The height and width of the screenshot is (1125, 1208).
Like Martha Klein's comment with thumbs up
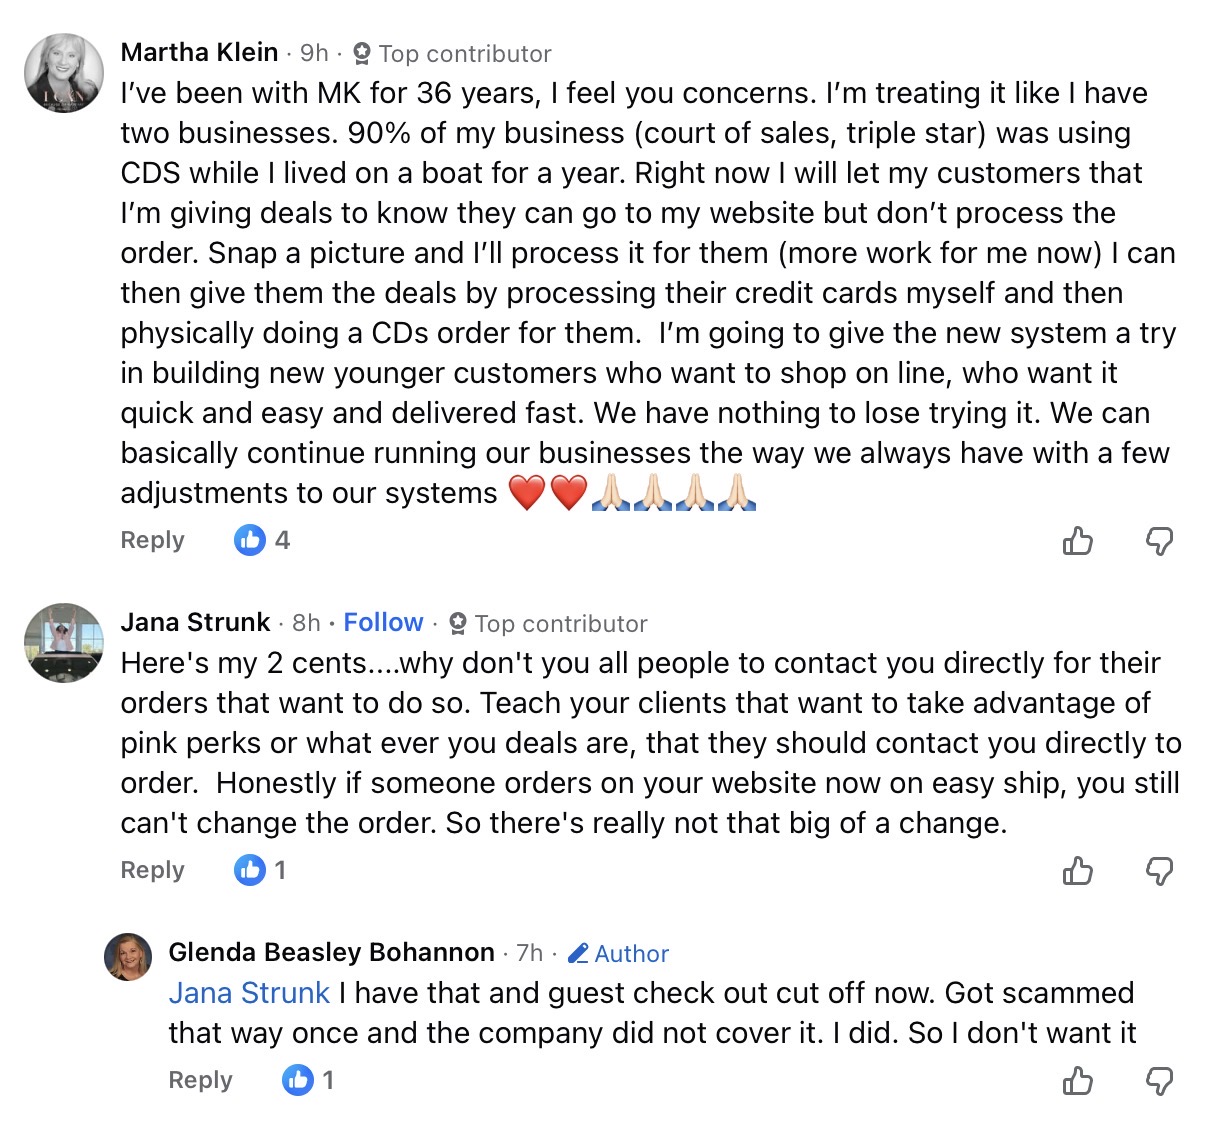[1078, 541]
